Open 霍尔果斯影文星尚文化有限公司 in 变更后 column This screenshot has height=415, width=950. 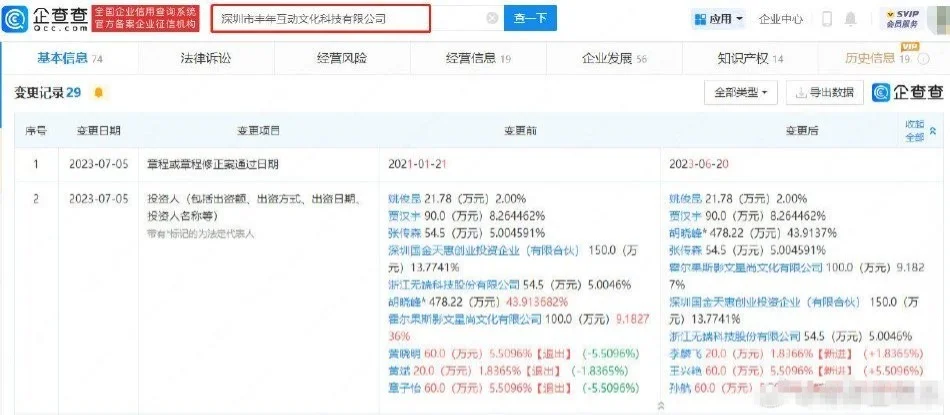point(745,267)
